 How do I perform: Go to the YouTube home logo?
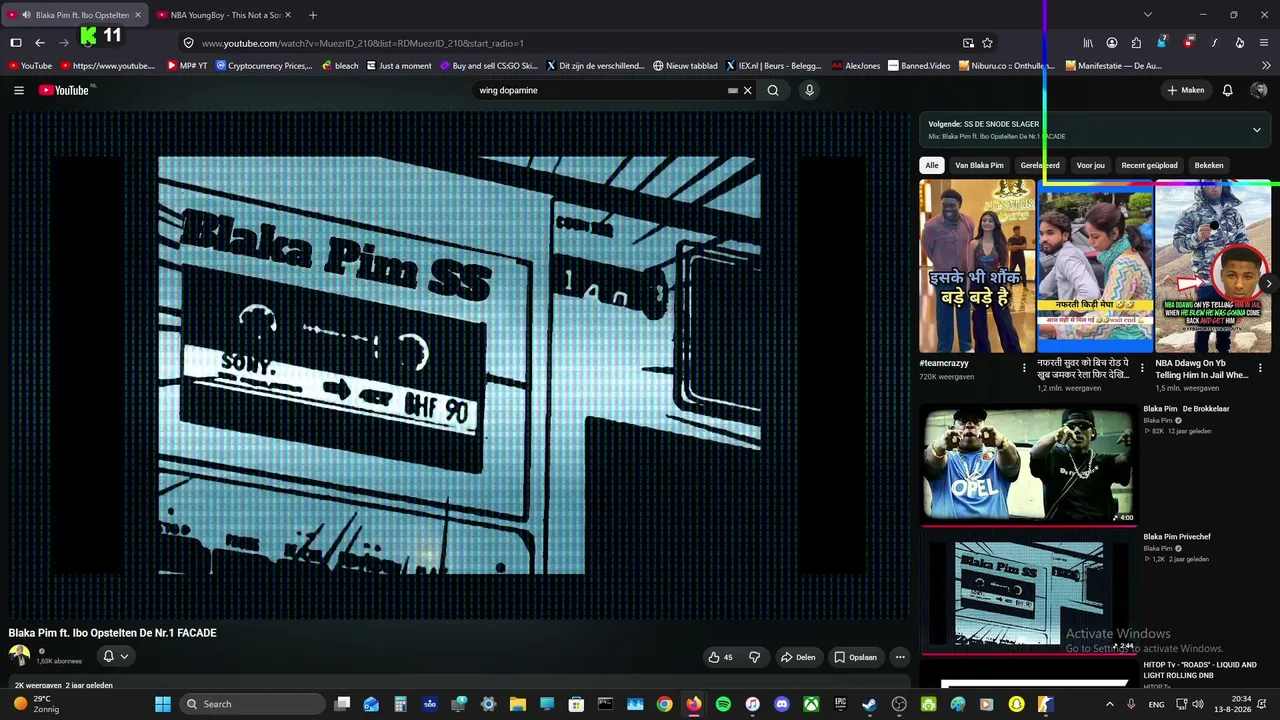(x=64, y=90)
